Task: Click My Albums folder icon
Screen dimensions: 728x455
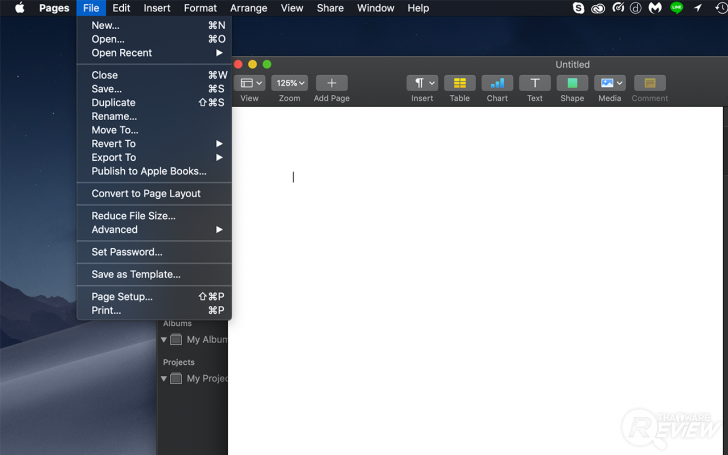Action: 176,339
